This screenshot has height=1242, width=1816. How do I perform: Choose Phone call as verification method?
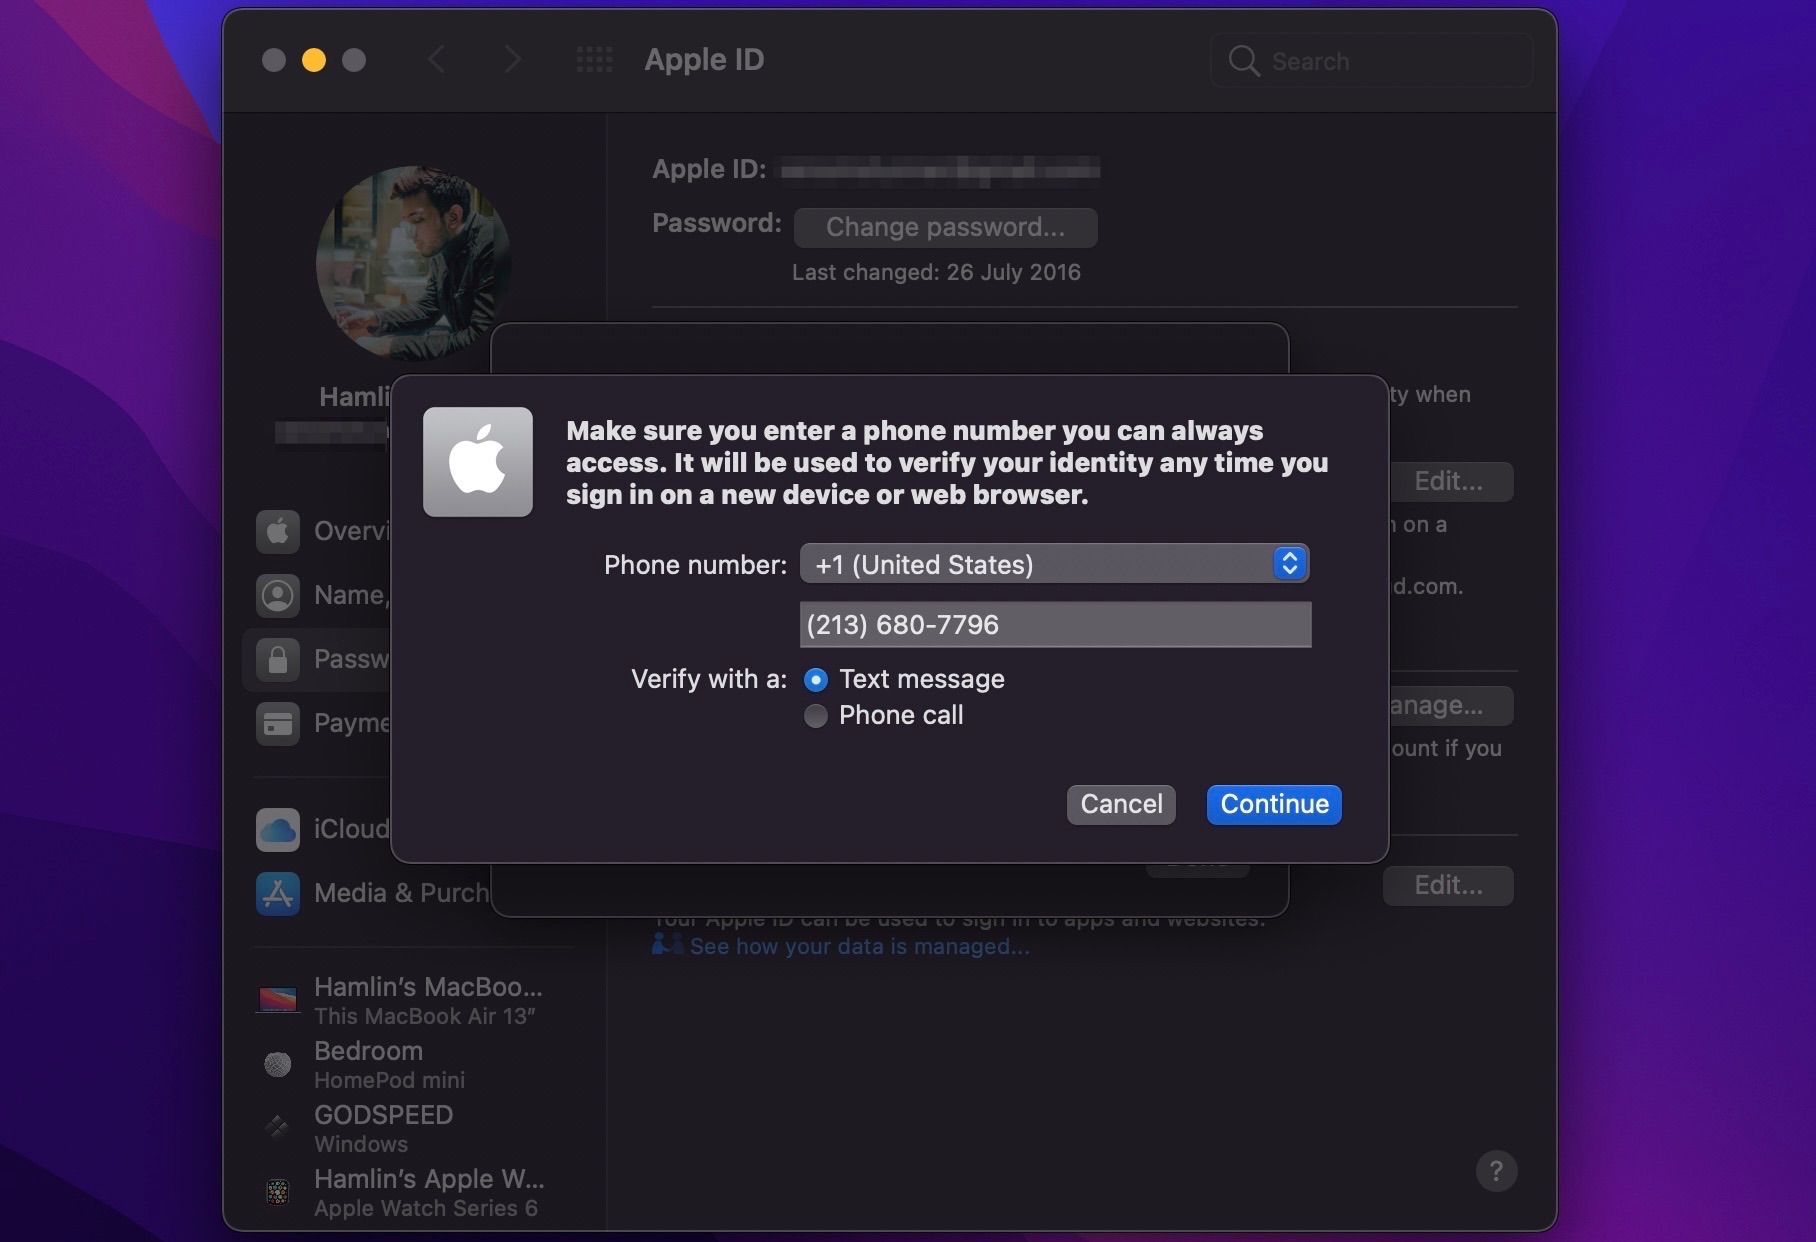[816, 715]
